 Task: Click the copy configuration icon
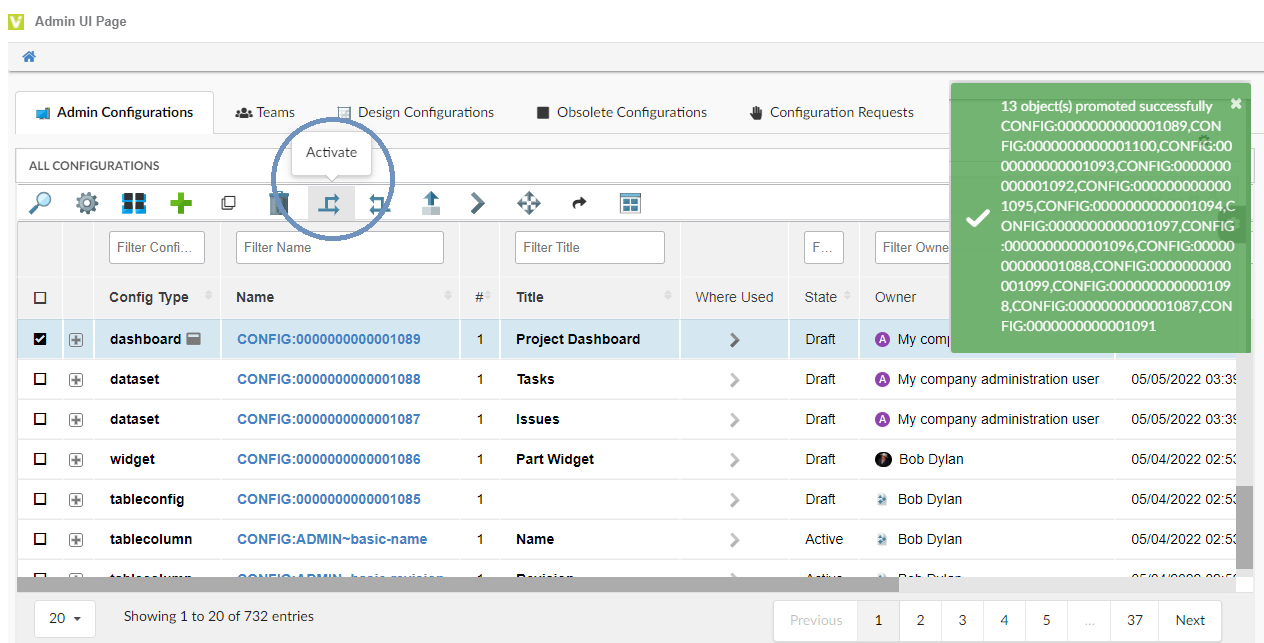click(x=229, y=204)
